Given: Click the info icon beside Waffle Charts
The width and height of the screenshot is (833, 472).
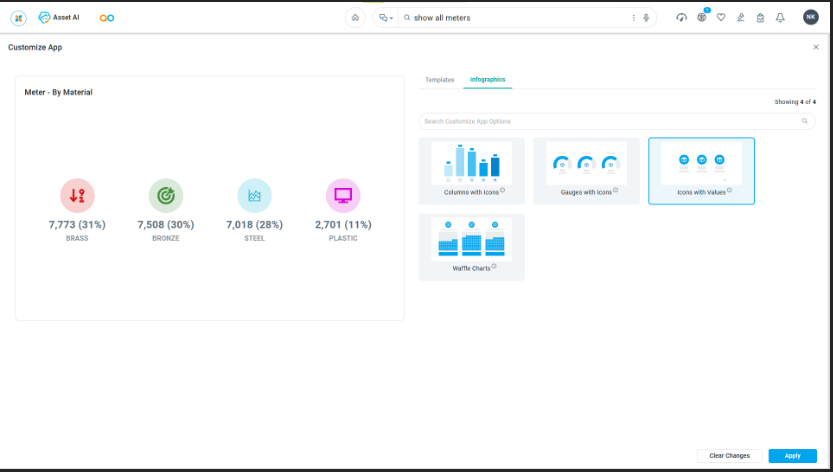Looking at the screenshot, I should (494, 267).
